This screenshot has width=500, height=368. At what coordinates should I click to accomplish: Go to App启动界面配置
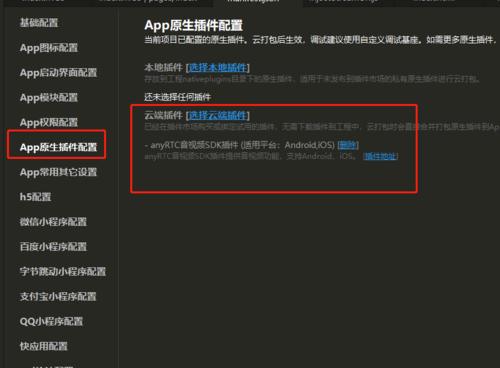click(x=58, y=73)
